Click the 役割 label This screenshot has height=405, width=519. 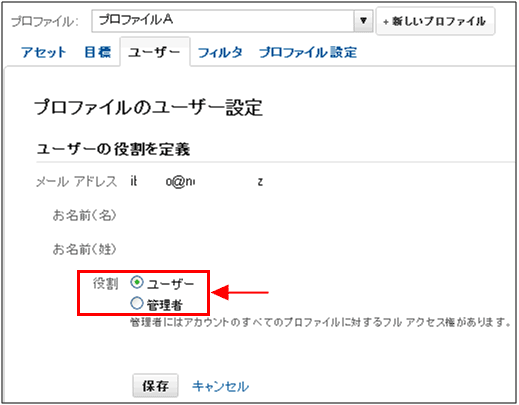[105, 284]
